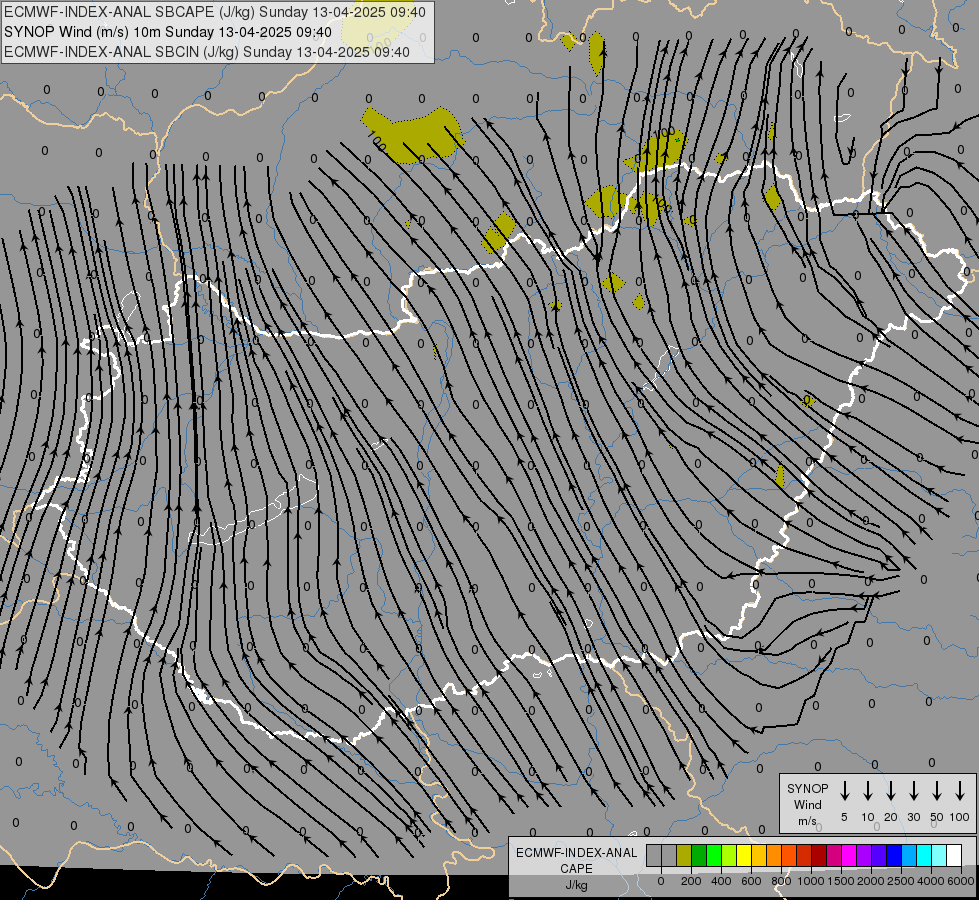The image size is (979, 900).
Task: Click the J/kg unit label in CAPE legend
Action: [576, 885]
